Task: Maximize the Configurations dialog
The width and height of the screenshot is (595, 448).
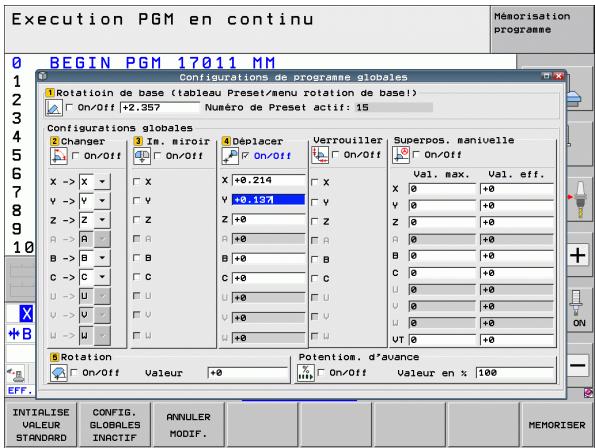Action: (x=546, y=76)
